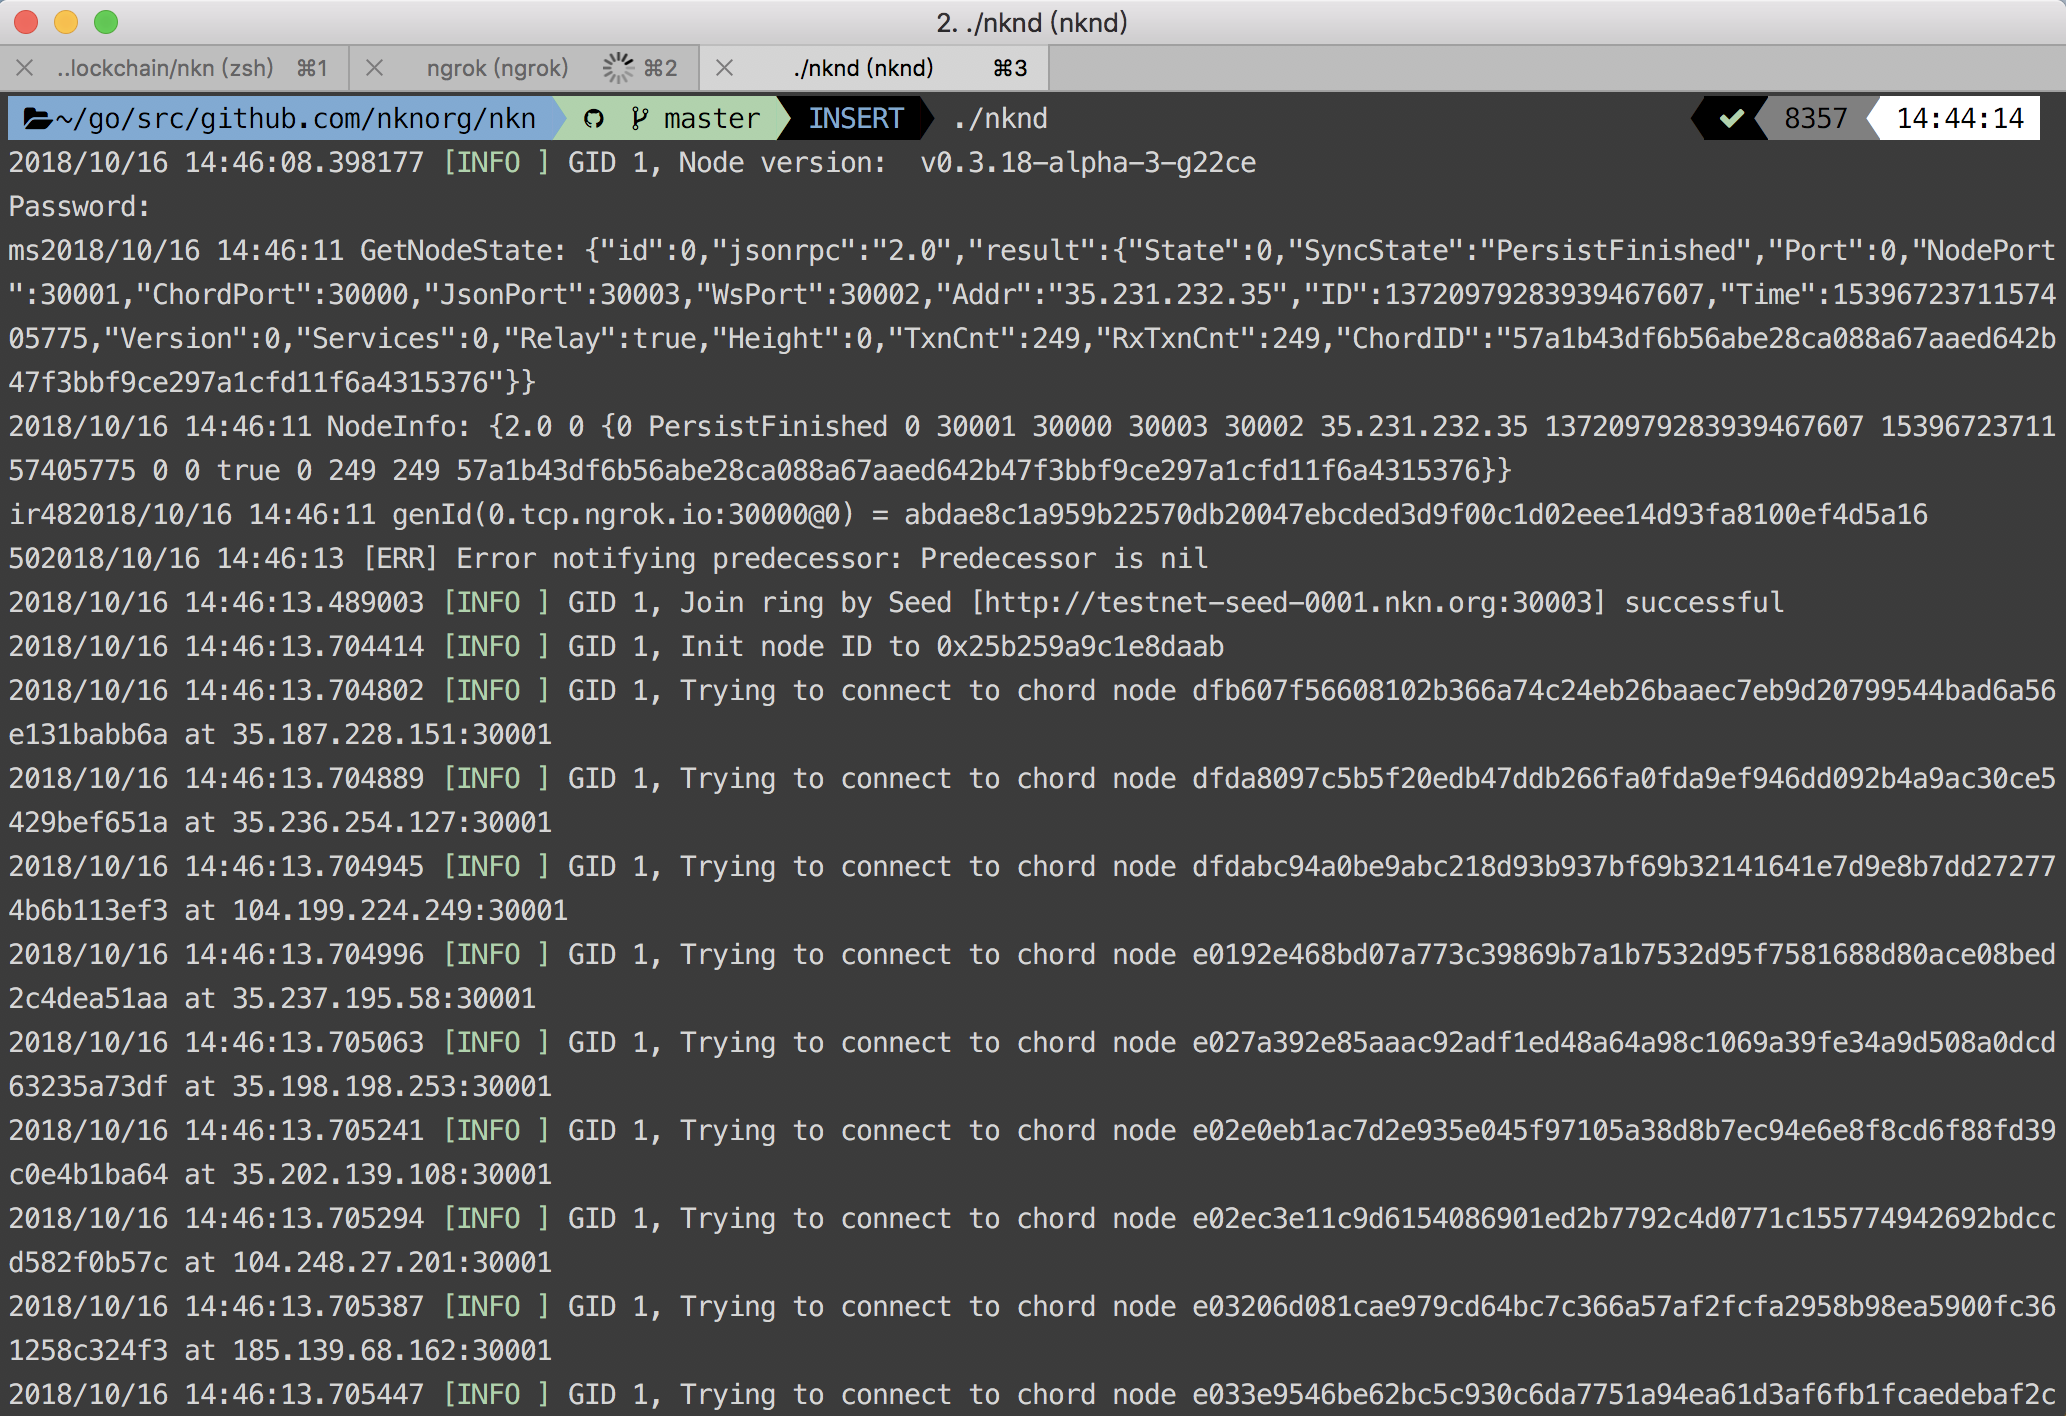The width and height of the screenshot is (2066, 1416).
Task: Click the checkmark status icon in prompt
Action: [1731, 119]
